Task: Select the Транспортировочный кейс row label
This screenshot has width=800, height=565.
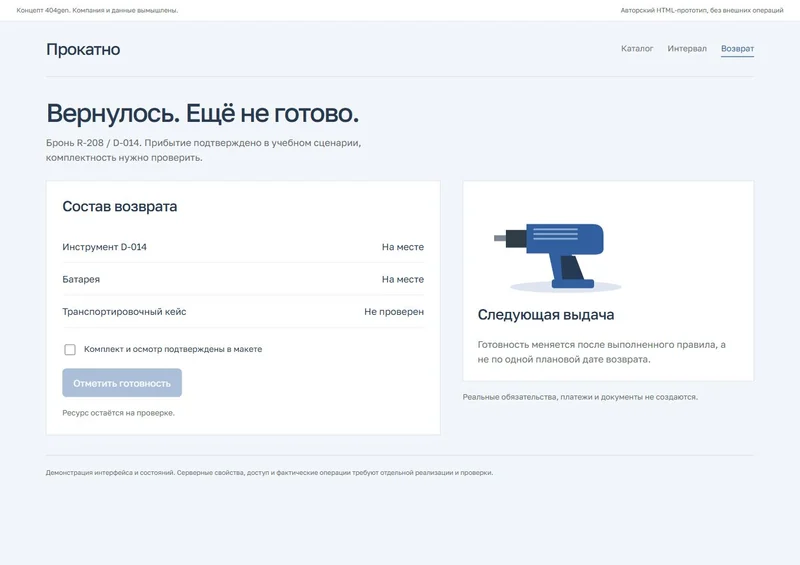Action: coord(124,312)
